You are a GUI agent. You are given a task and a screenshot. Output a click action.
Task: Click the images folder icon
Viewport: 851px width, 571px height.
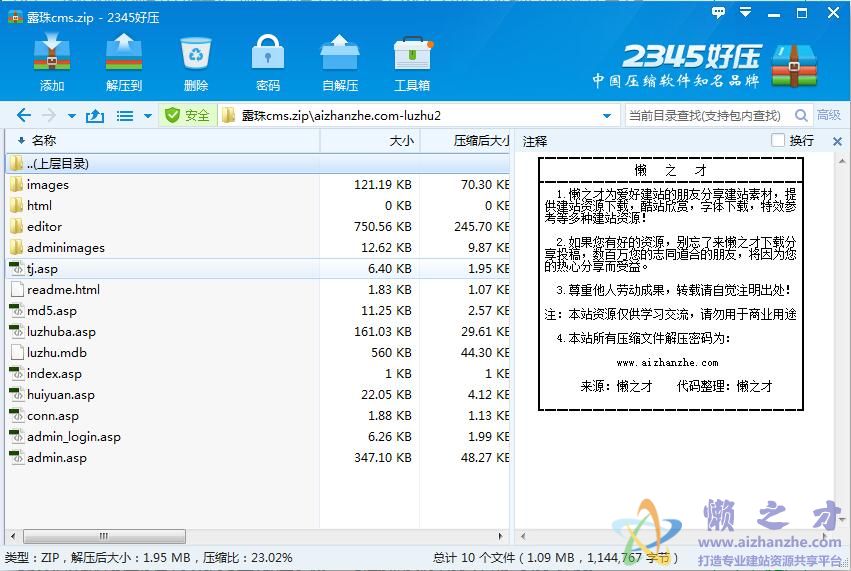(16, 185)
